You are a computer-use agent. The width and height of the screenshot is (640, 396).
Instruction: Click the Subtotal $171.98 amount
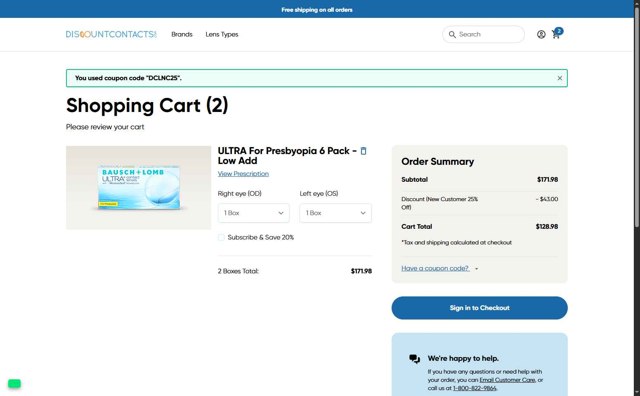547,179
